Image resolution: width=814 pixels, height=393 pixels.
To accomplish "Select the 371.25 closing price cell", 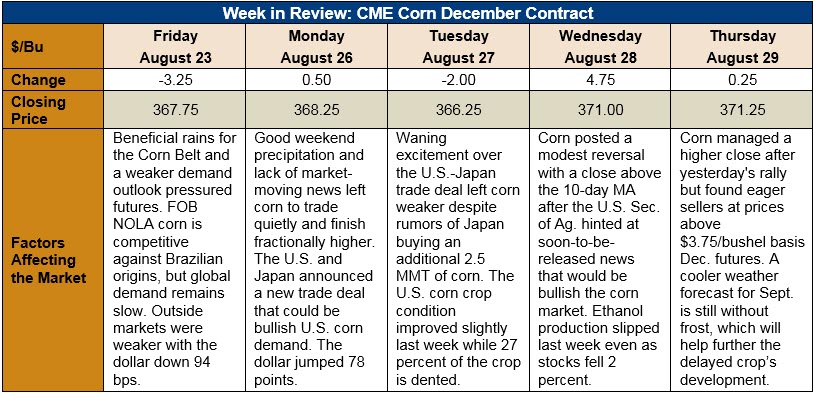I will 742,110.
